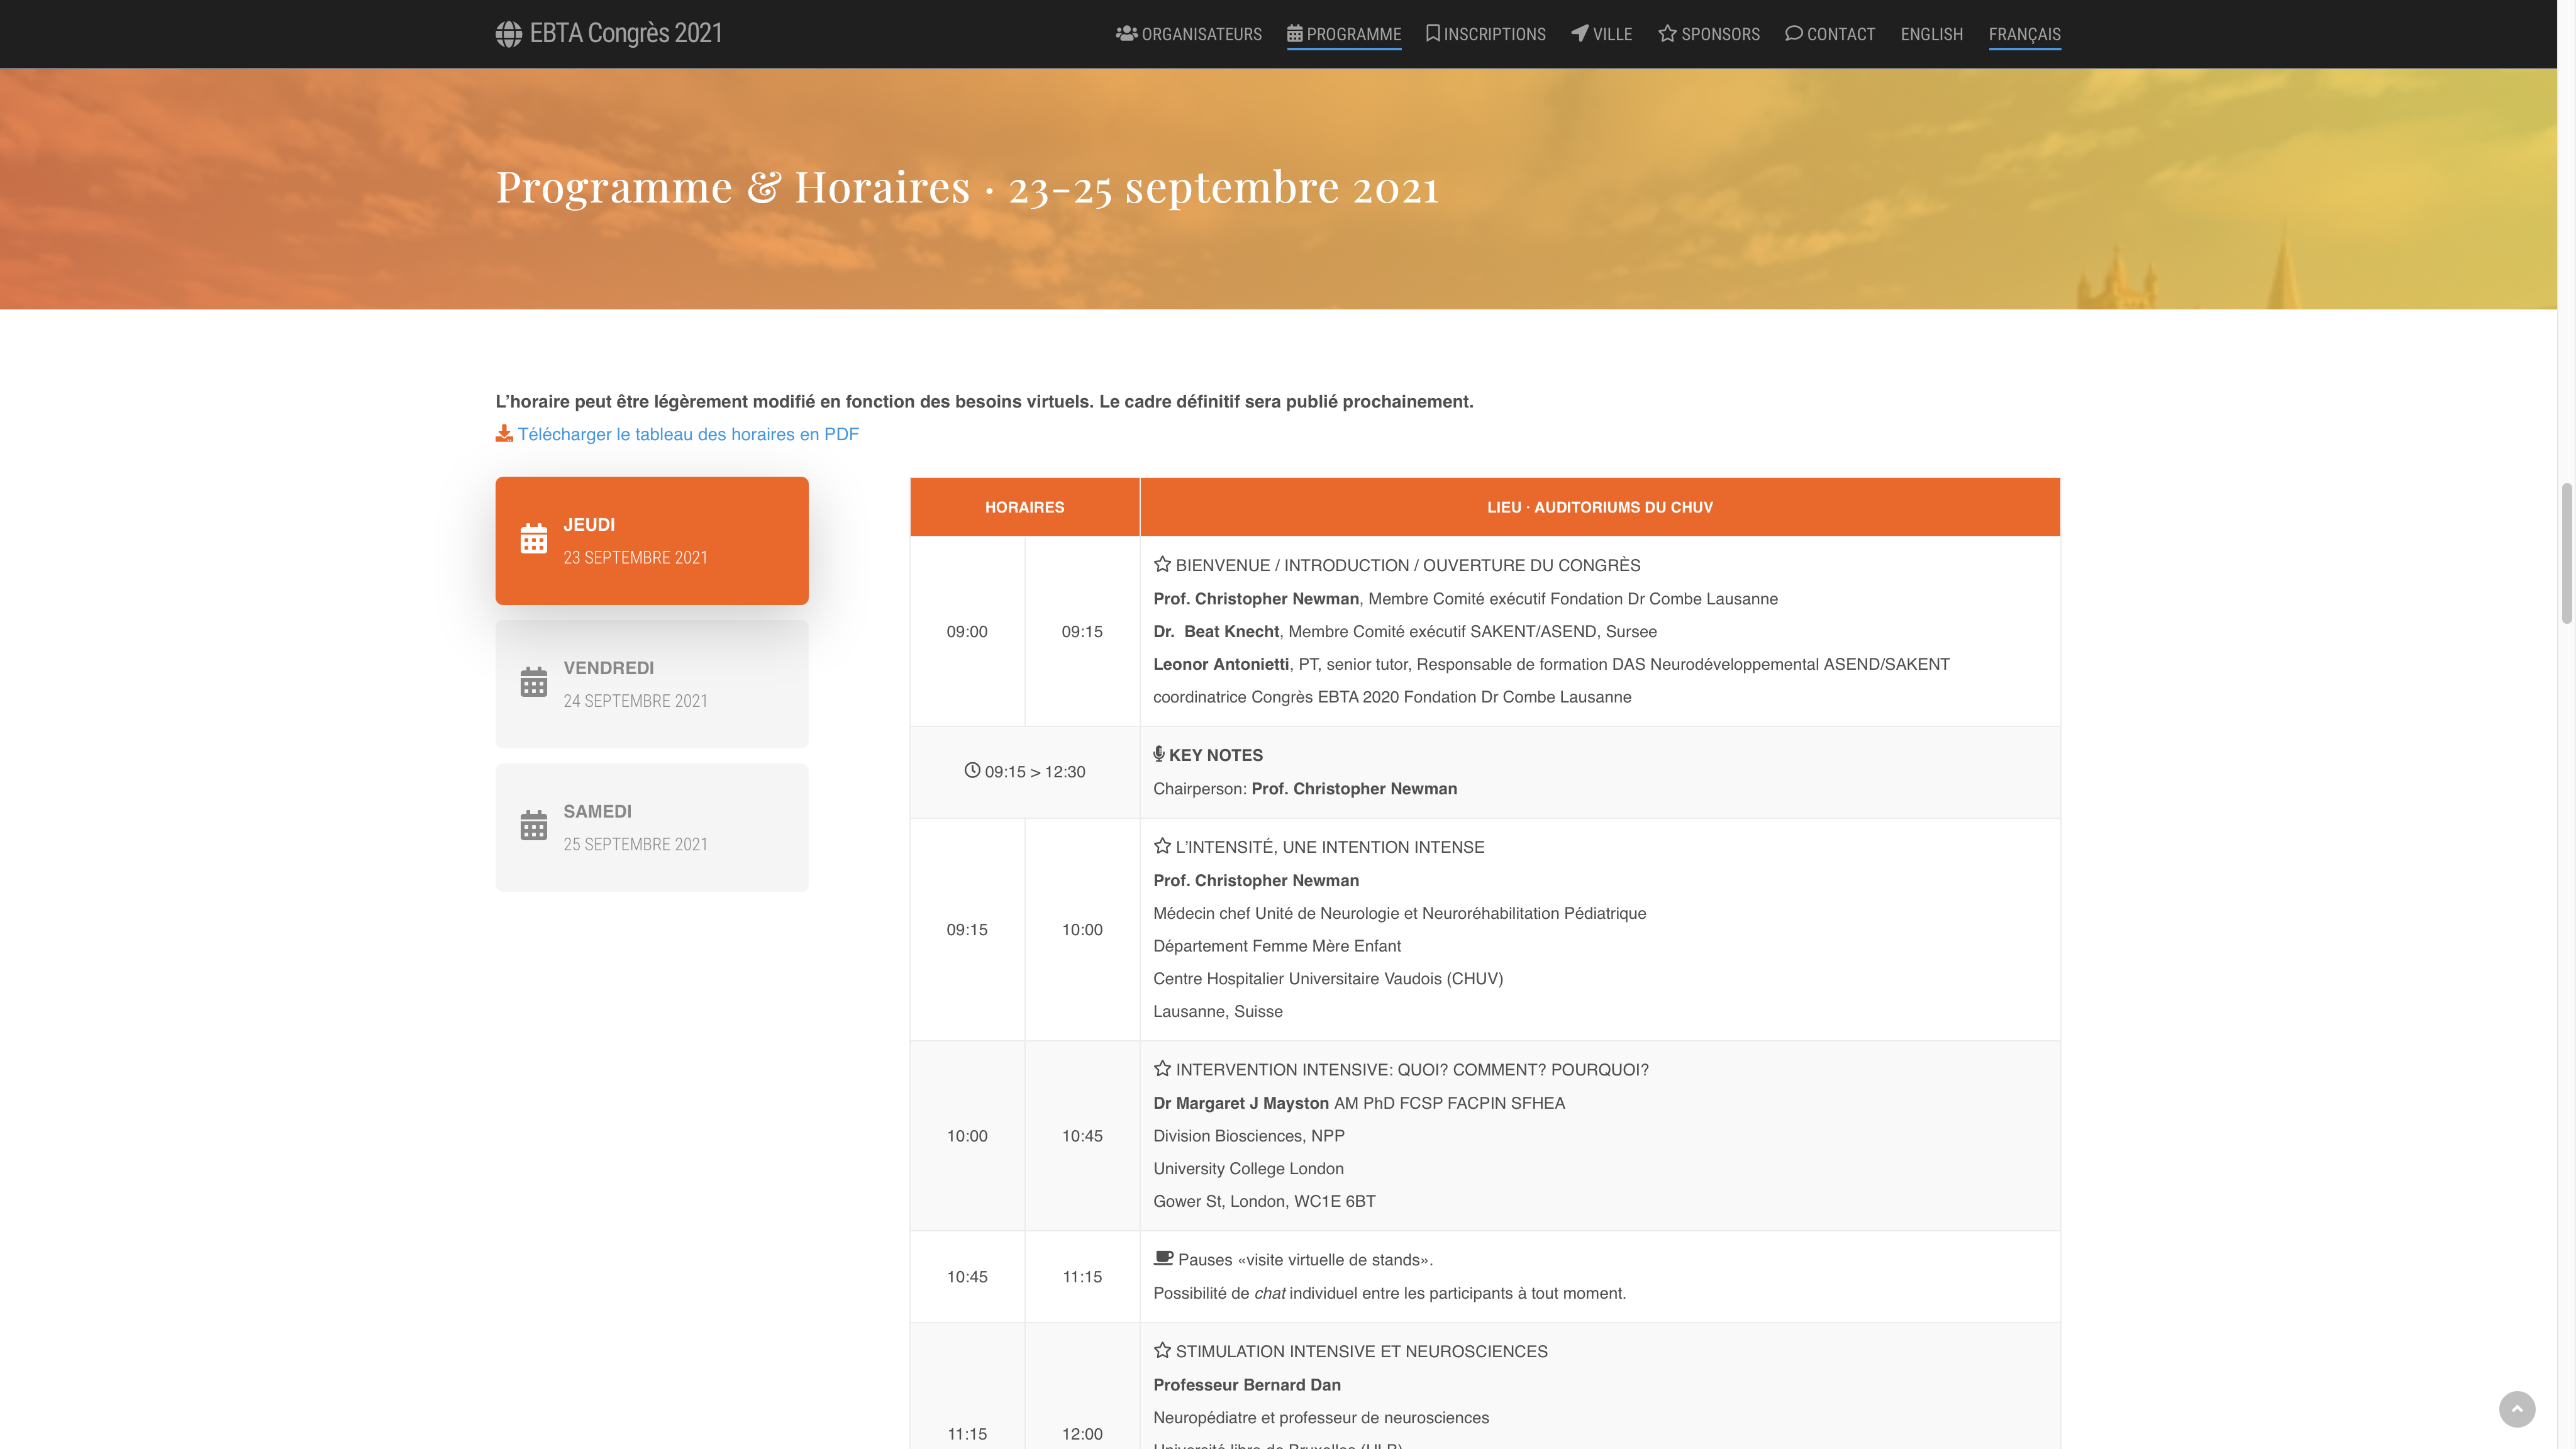Click the calendar icon next to Programme

pos(1294,34)
